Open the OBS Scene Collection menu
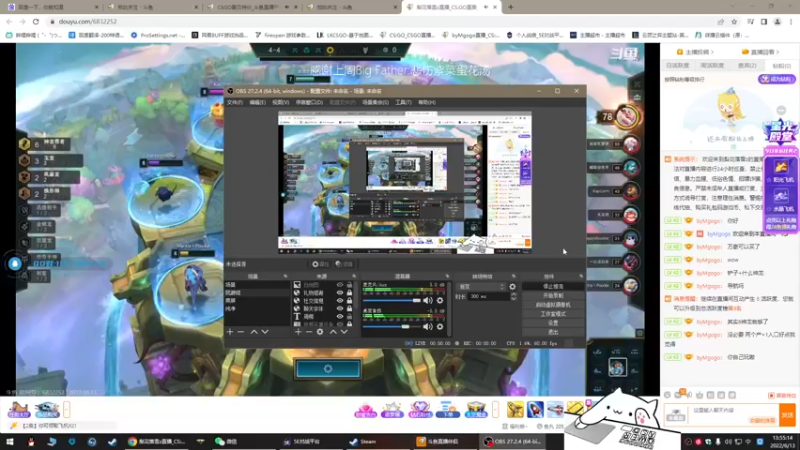 (x=375, y=103)
